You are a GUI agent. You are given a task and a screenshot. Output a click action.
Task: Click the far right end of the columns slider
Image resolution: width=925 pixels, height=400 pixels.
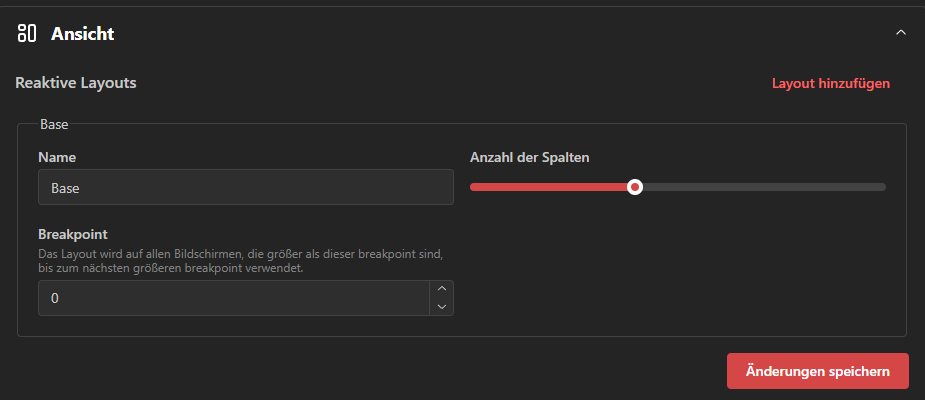point(882,187)
